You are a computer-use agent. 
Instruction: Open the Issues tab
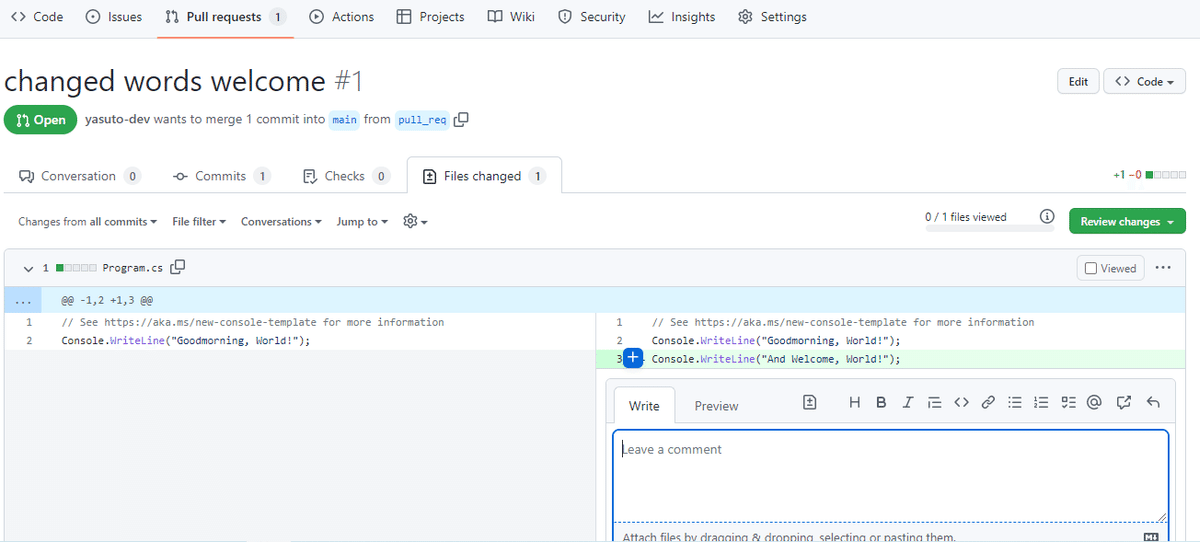pos(114,17)
